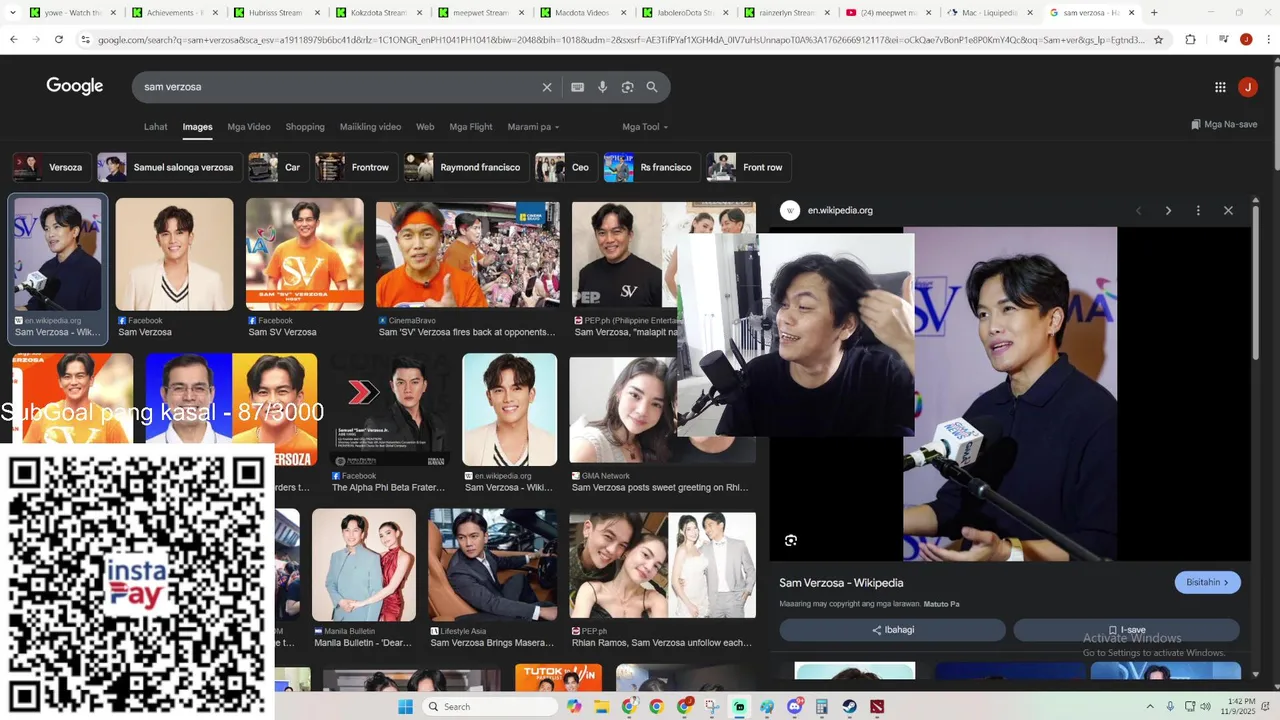Close the image preview panel
Screen dimensions: 1280x720
point(1228,210)
